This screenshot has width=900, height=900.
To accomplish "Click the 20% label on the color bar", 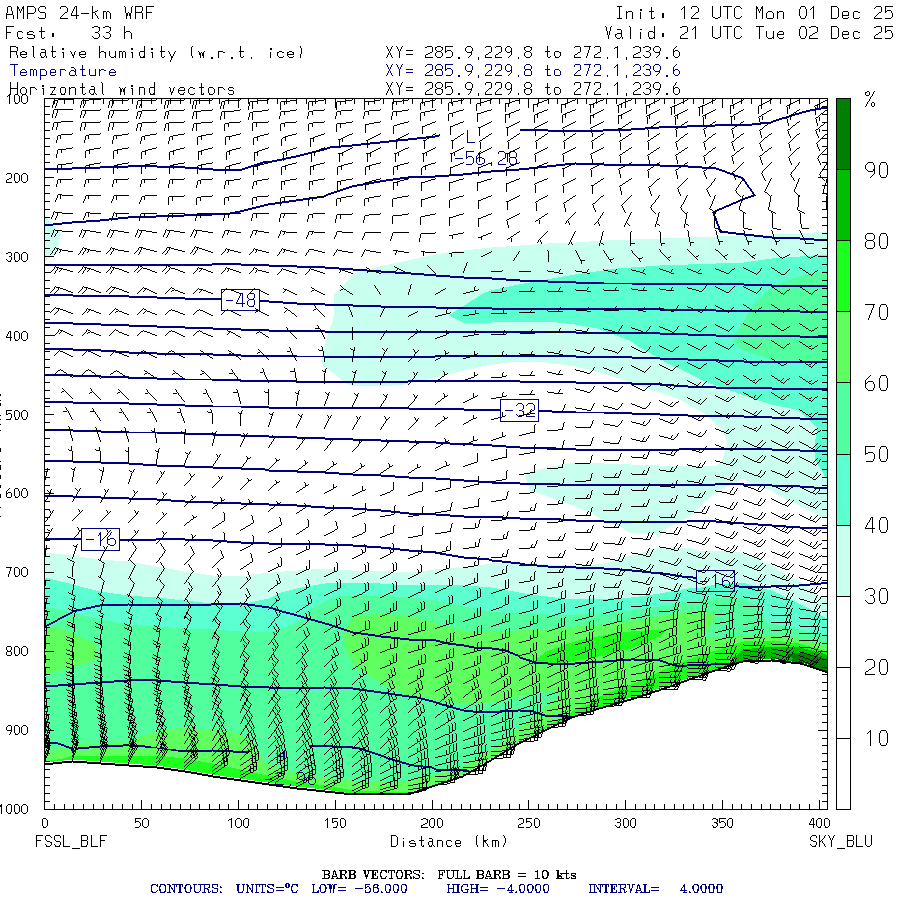I will tap(876, 668).
